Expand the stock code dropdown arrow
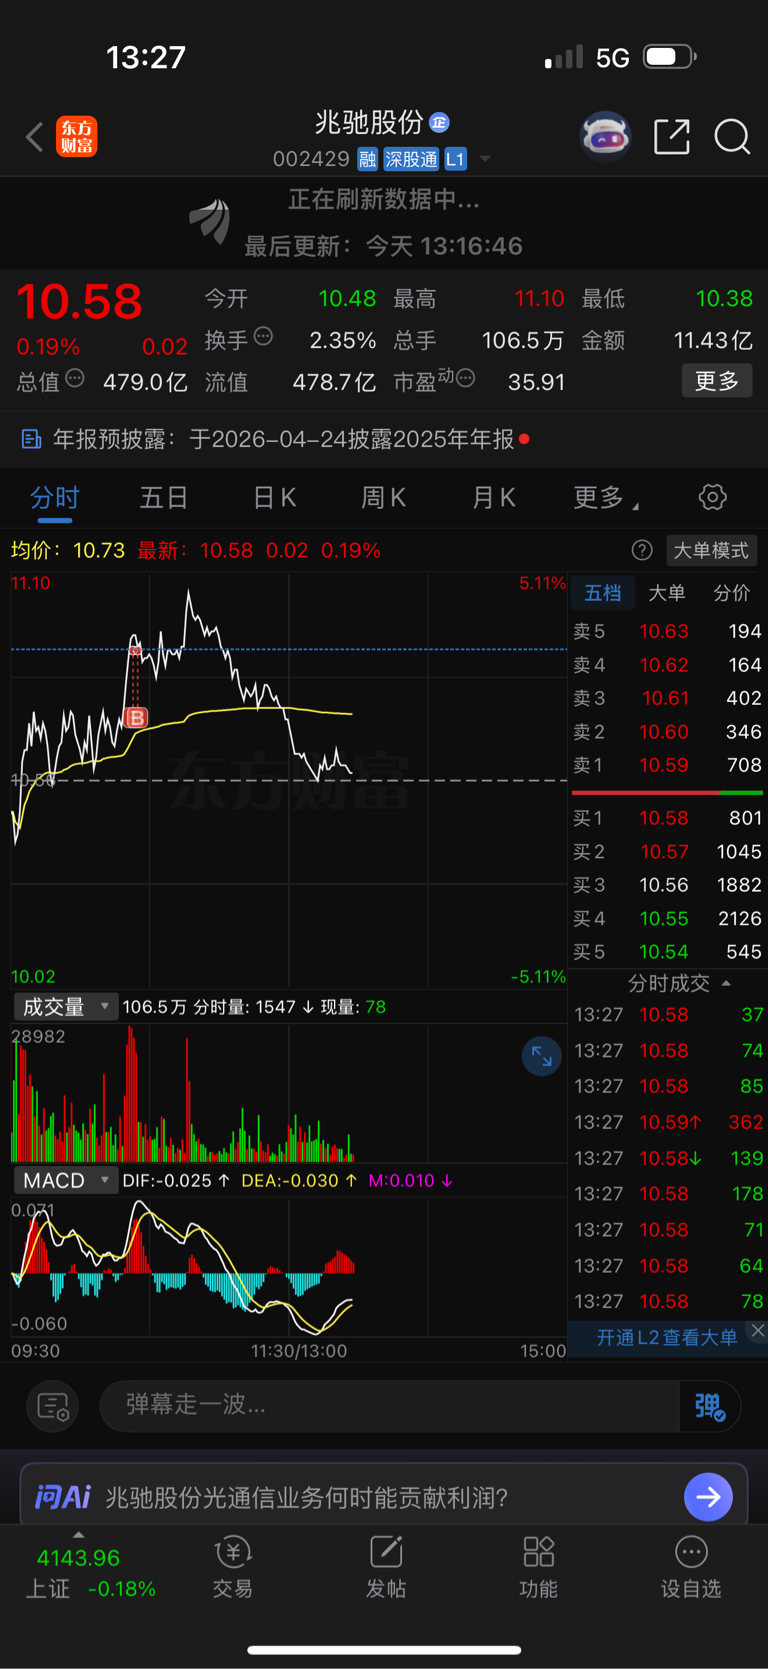 pyautogui.click(x=485, y=159)
